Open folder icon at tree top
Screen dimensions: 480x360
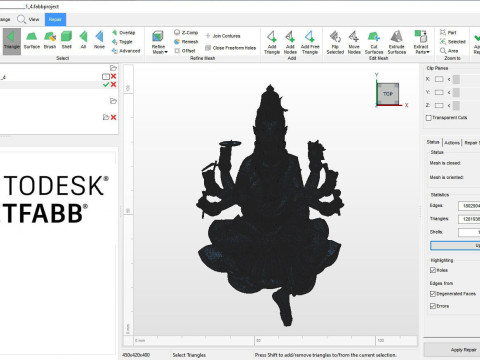[x=113, y=68]
